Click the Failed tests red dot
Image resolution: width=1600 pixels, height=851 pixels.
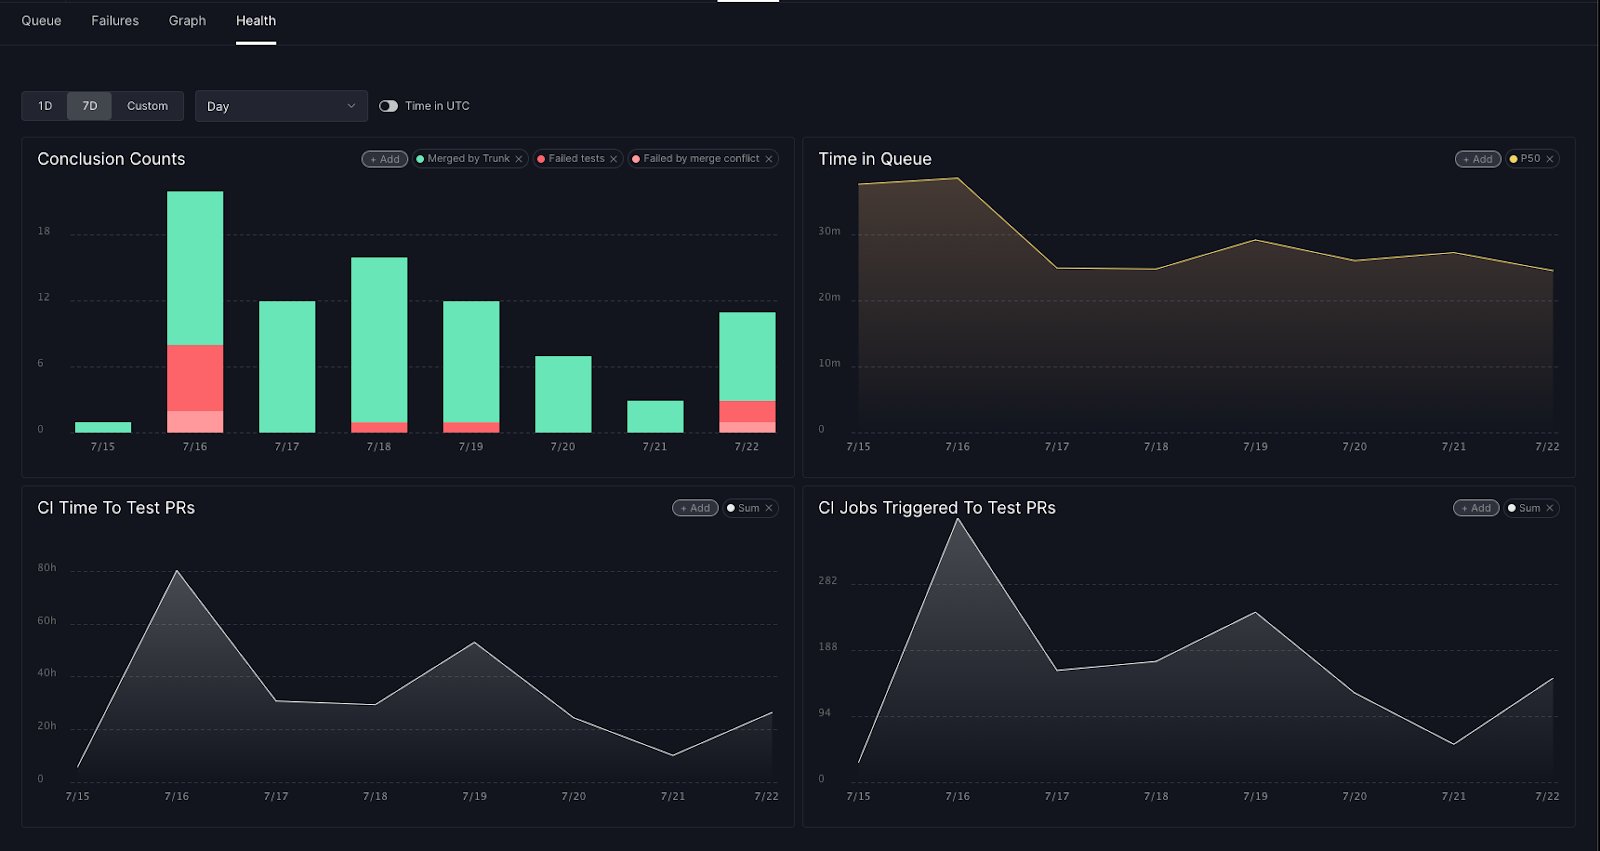pyautogui.click(x=541, y=159)
